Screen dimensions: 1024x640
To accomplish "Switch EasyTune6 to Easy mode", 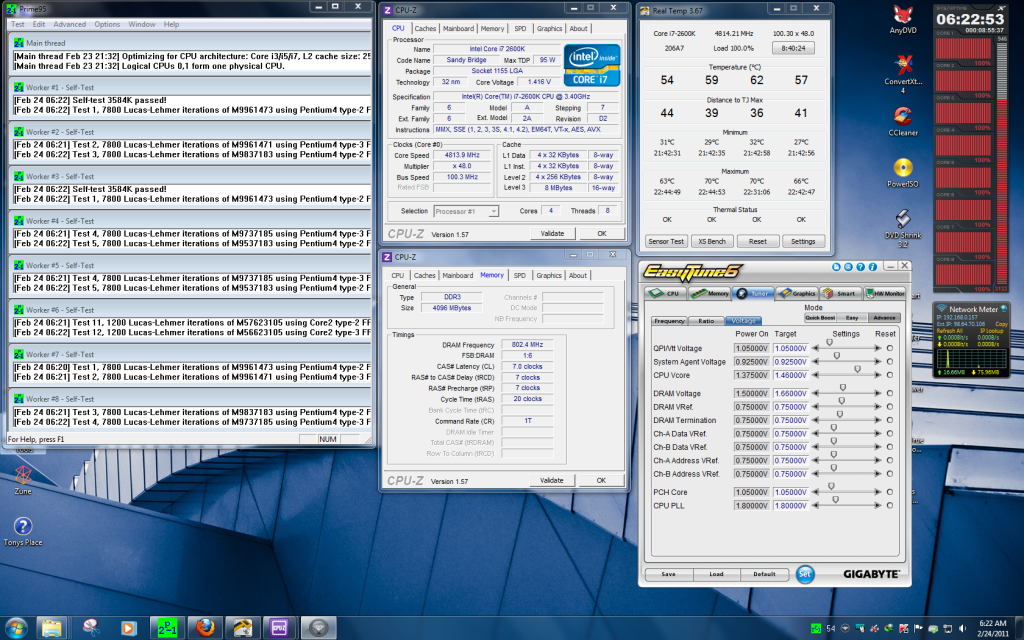I will pyautogui.click(x=852, y=318).
